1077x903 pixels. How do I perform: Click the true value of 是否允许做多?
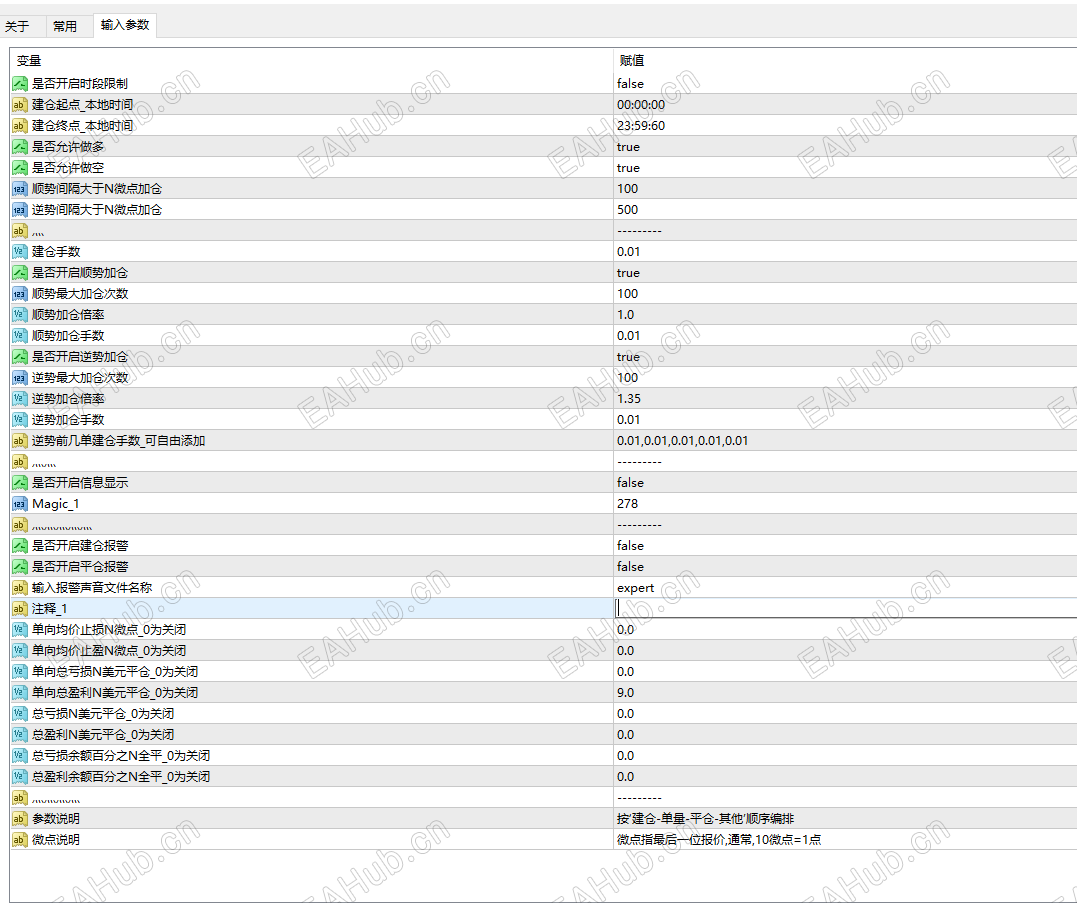[628, 147]
